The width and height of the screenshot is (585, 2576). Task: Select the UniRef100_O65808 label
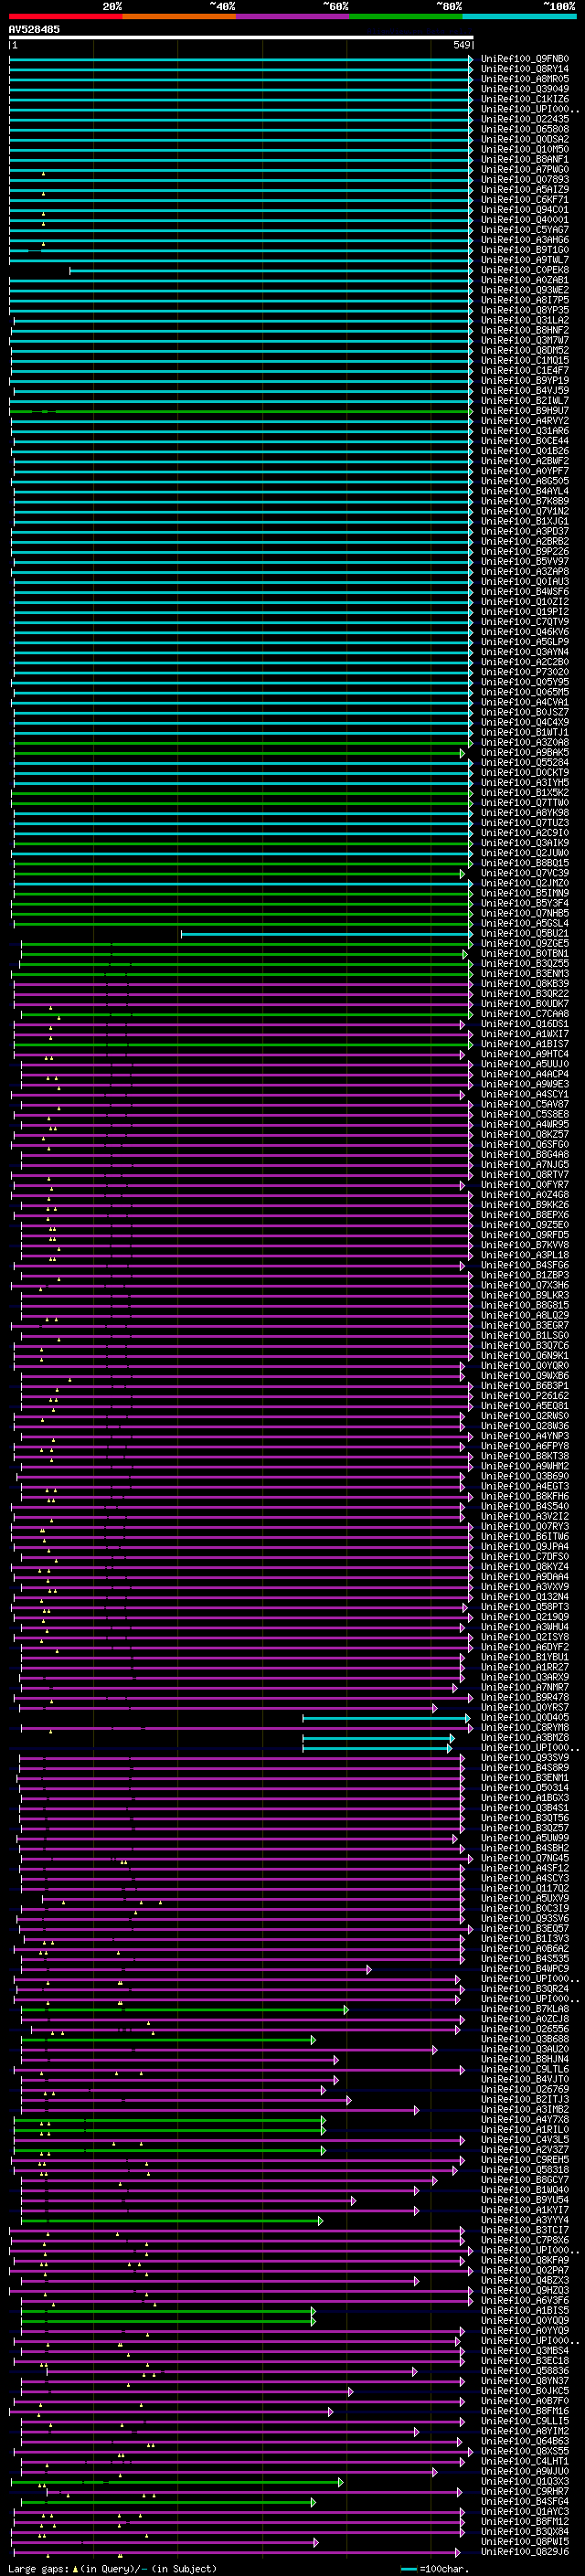[x=525, y=129]
